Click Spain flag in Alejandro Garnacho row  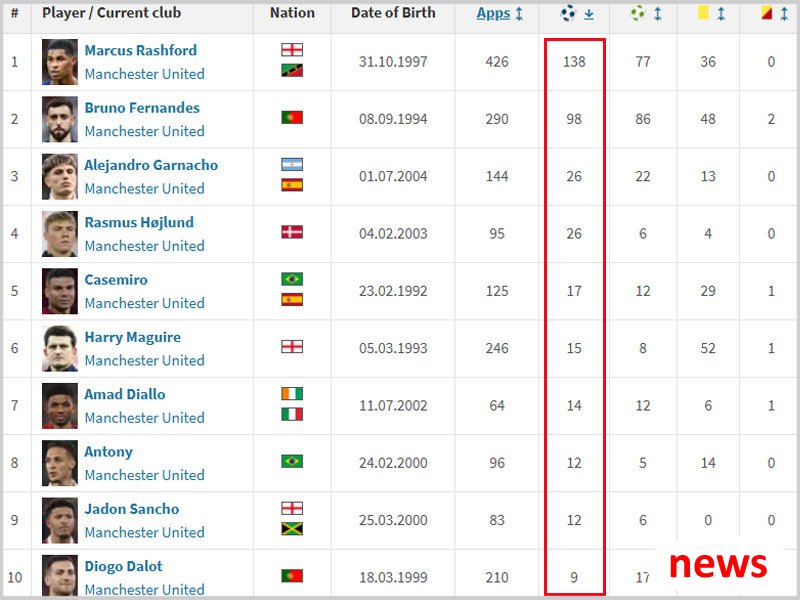pyautogui.click(x=292, y=185)
